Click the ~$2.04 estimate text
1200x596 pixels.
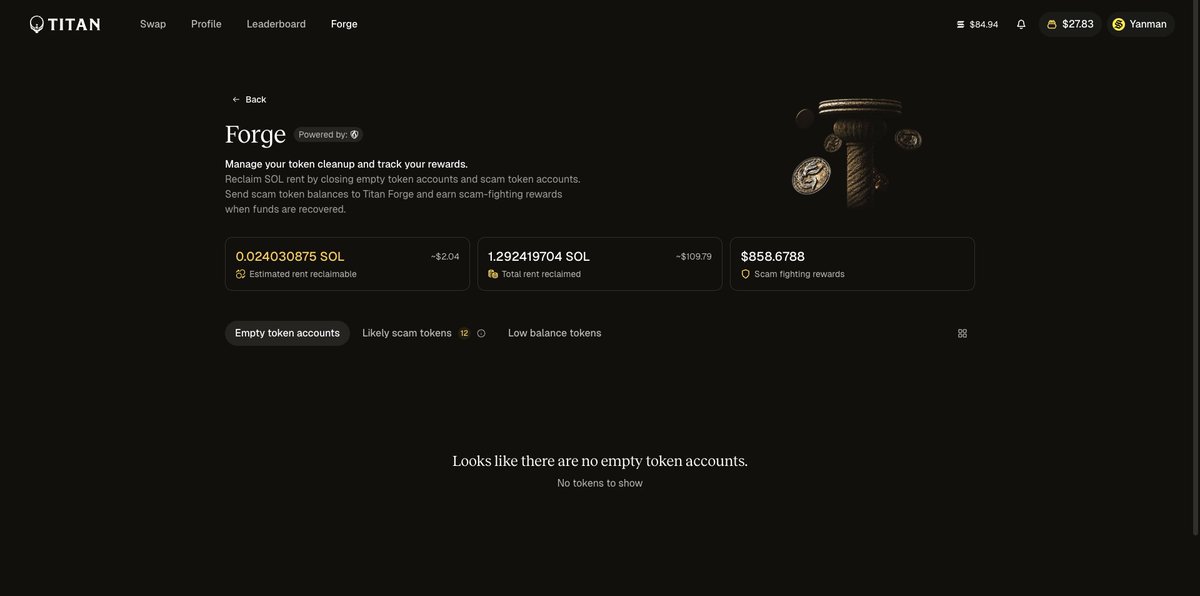445,256
